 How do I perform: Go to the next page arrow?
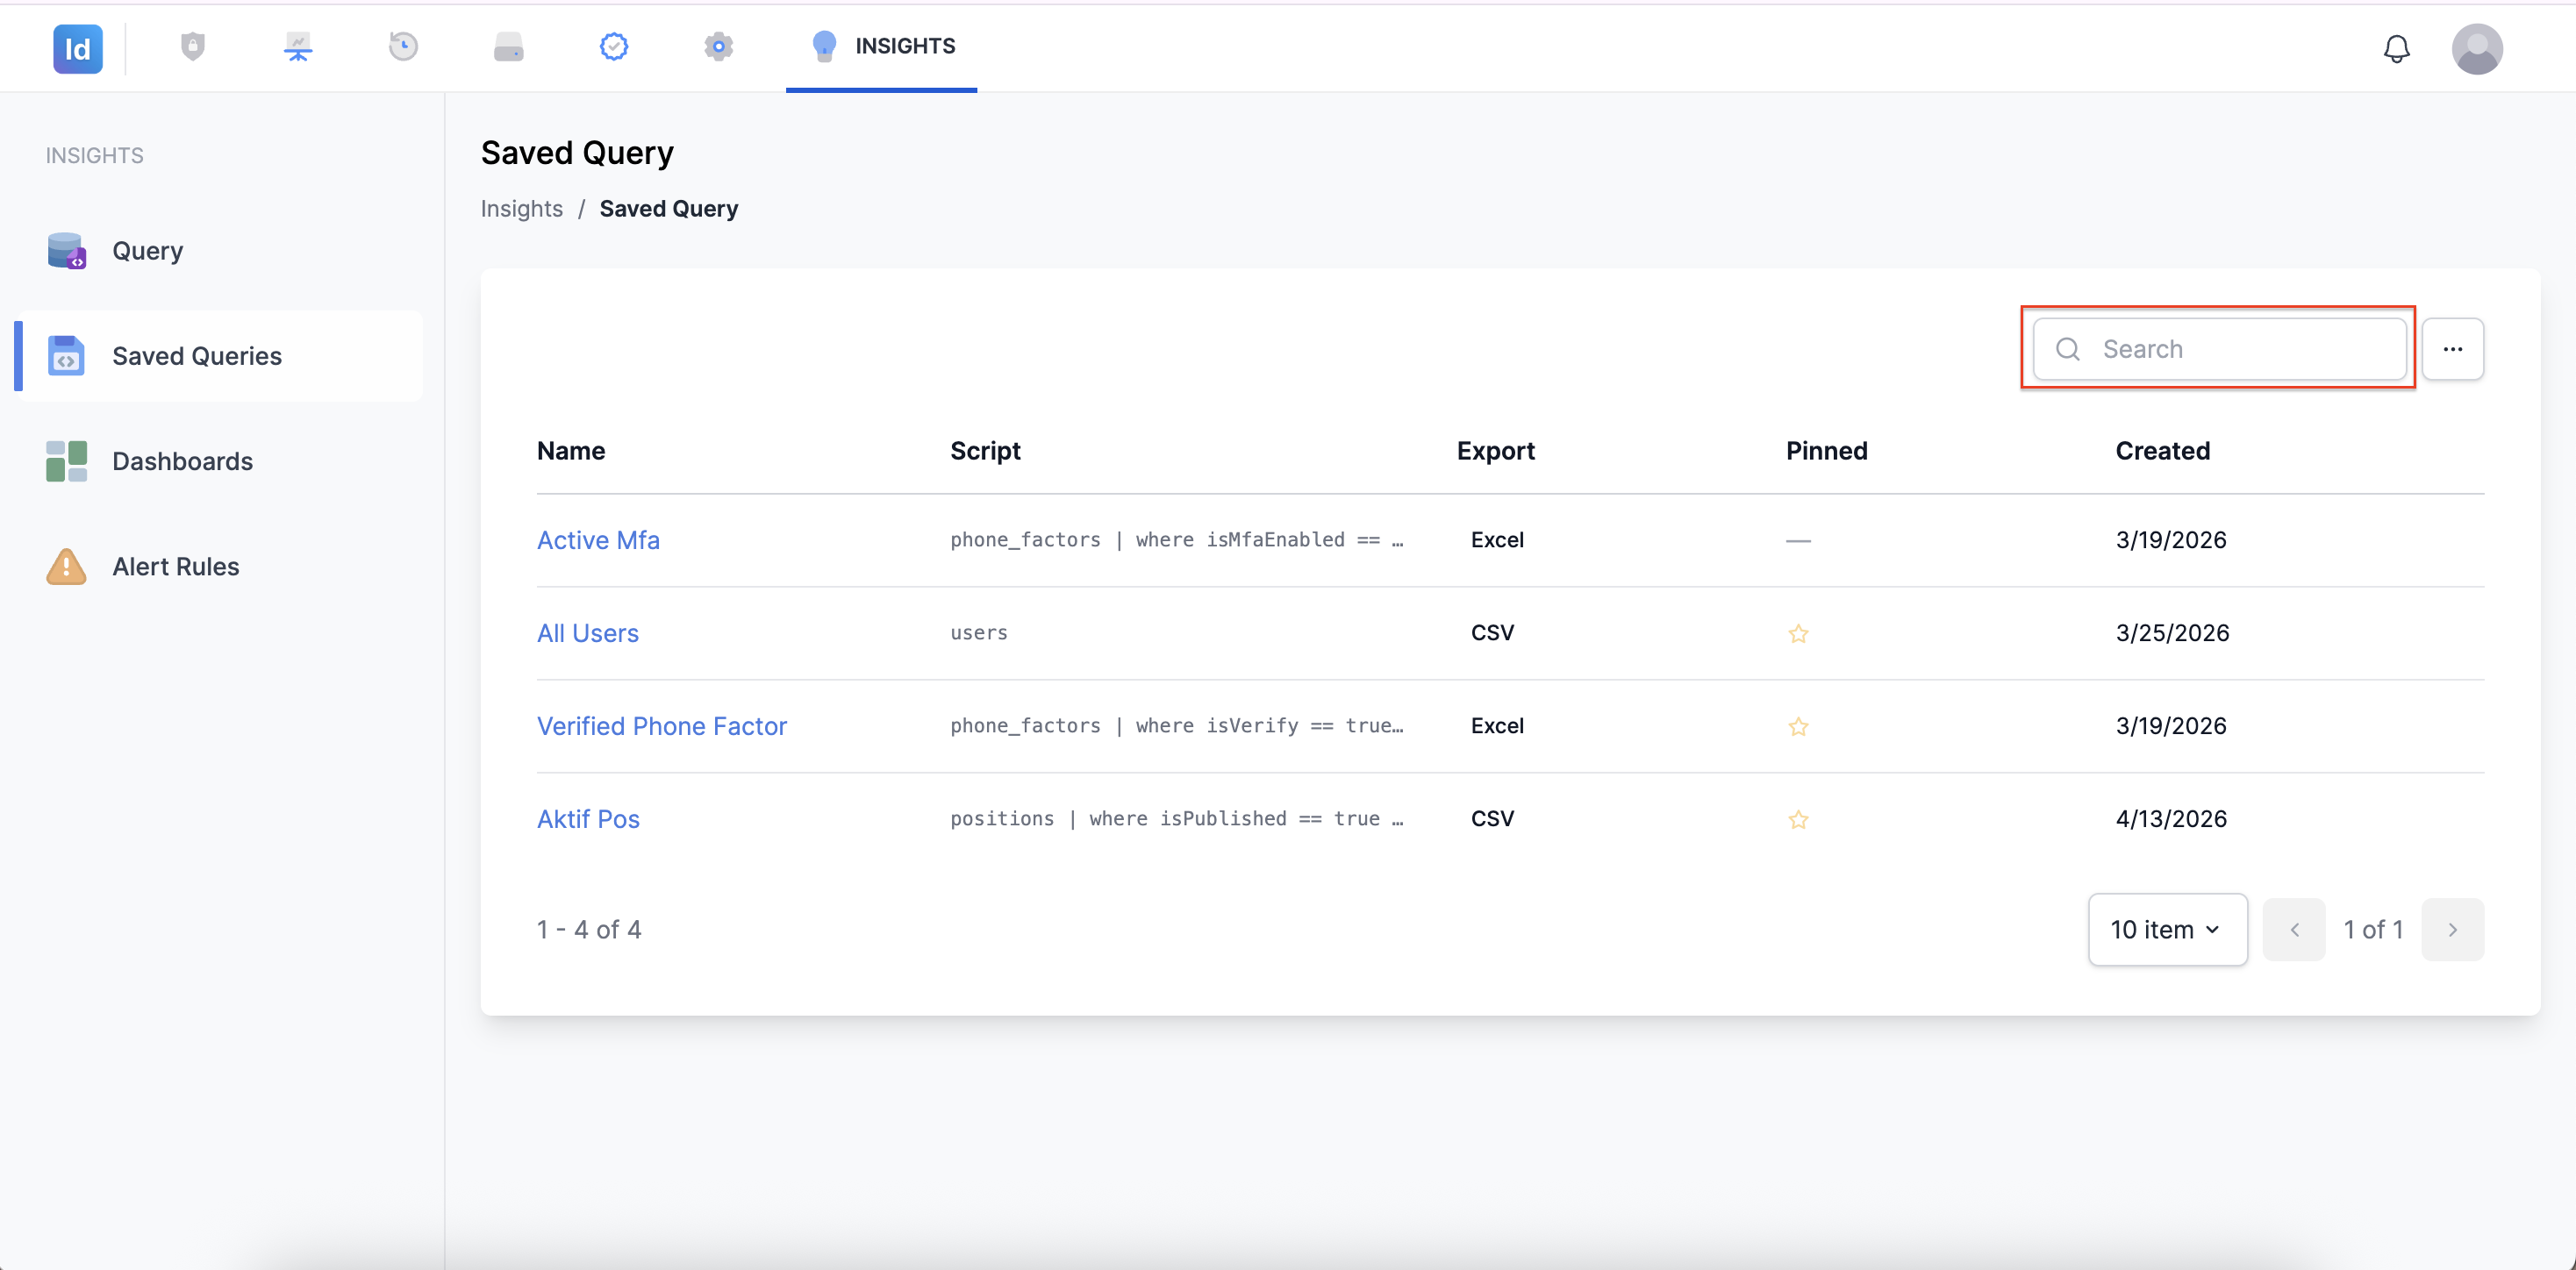pos(2452,929)
